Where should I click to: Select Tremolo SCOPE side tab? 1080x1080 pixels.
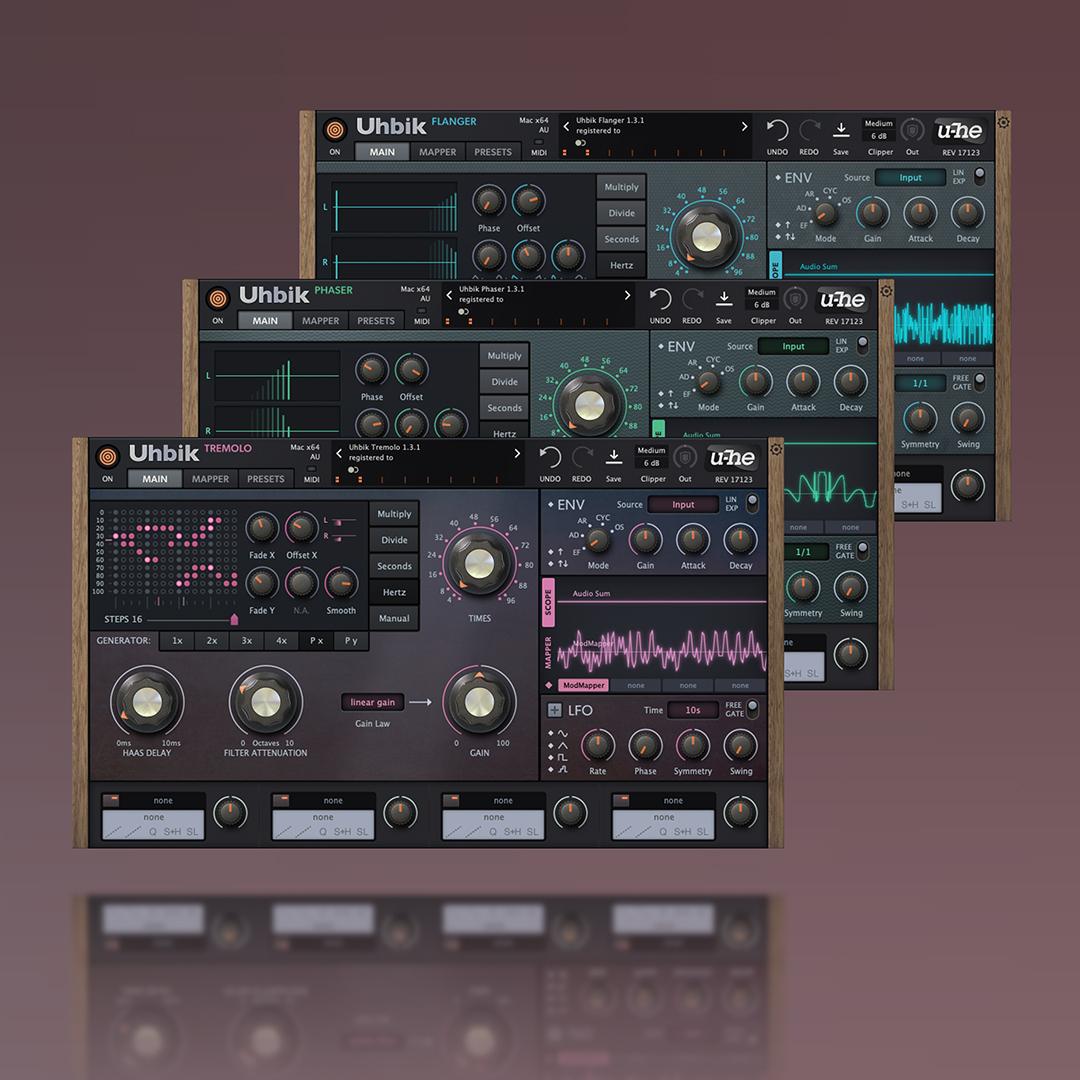click(x=548, y=602)
